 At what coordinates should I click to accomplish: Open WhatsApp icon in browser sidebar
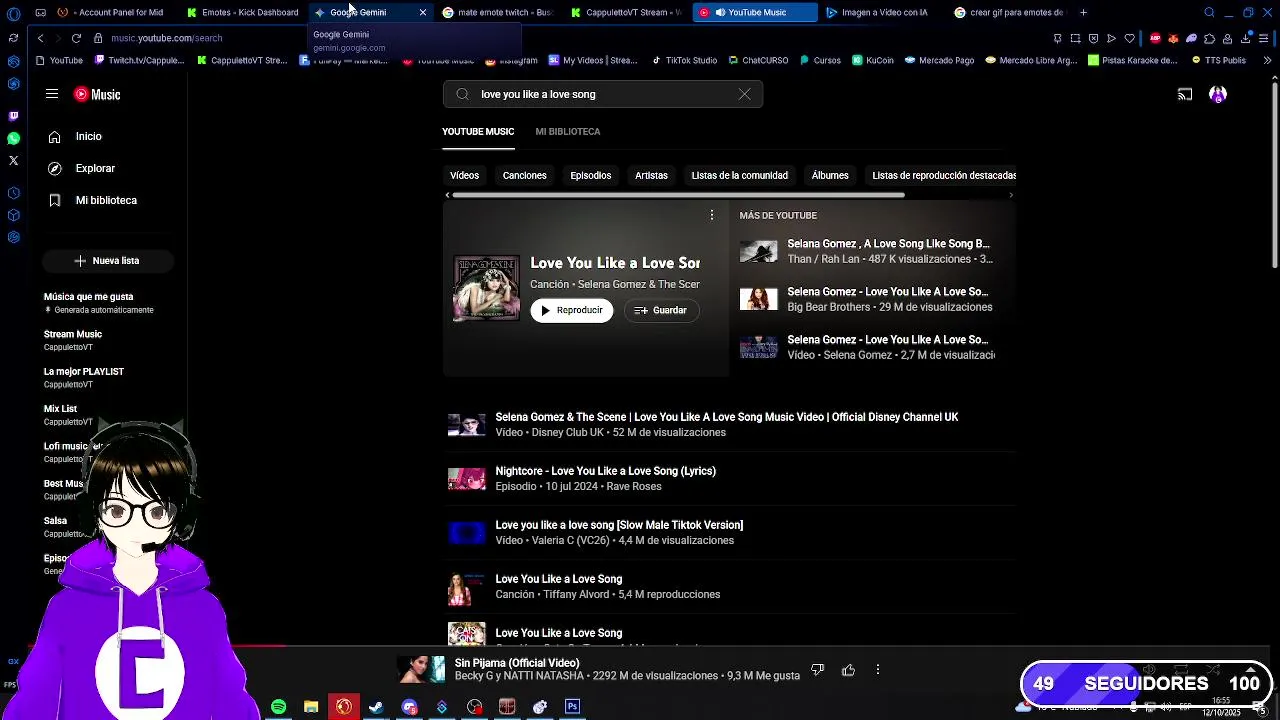(x=13, y=138)
